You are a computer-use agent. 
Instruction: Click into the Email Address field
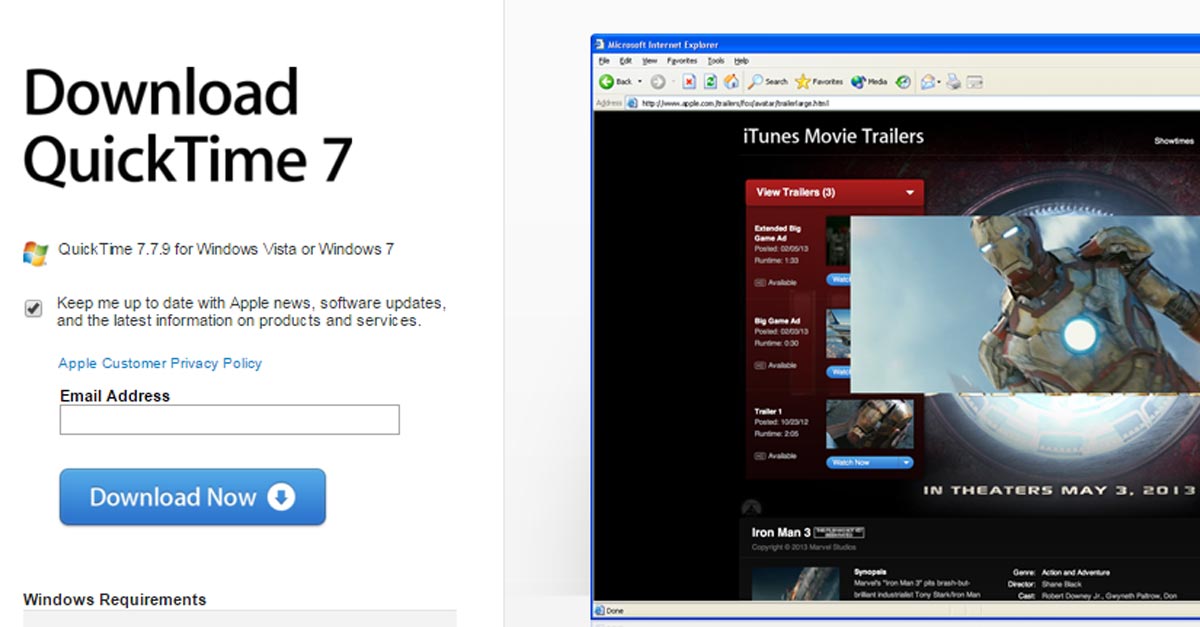tap(229, 420)
